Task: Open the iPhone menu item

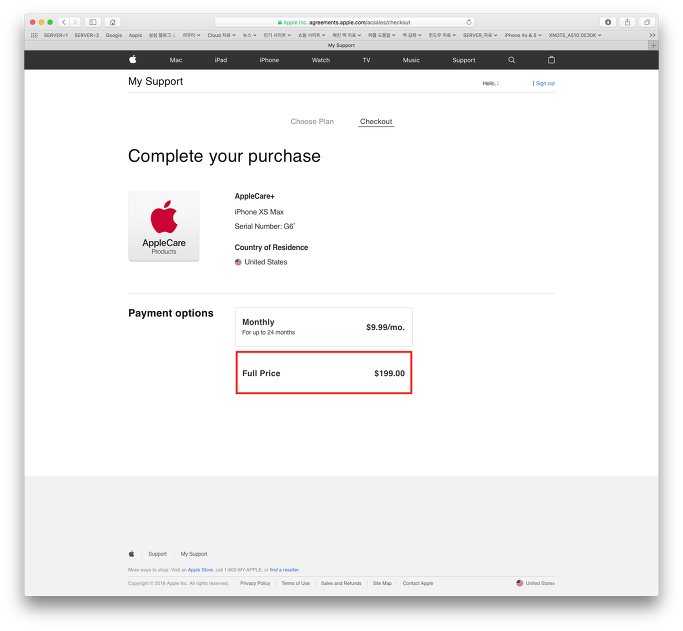Action: [269, 60]
